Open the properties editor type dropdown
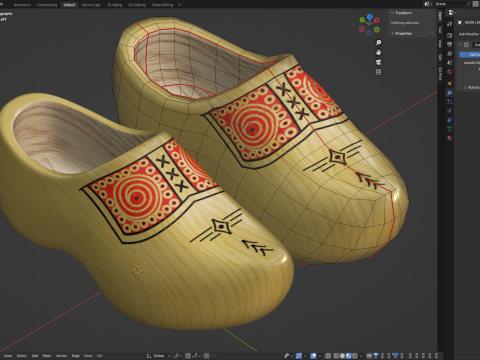This screenshot has height=360, width=480. pyautogui.click(x=452, y=12)
